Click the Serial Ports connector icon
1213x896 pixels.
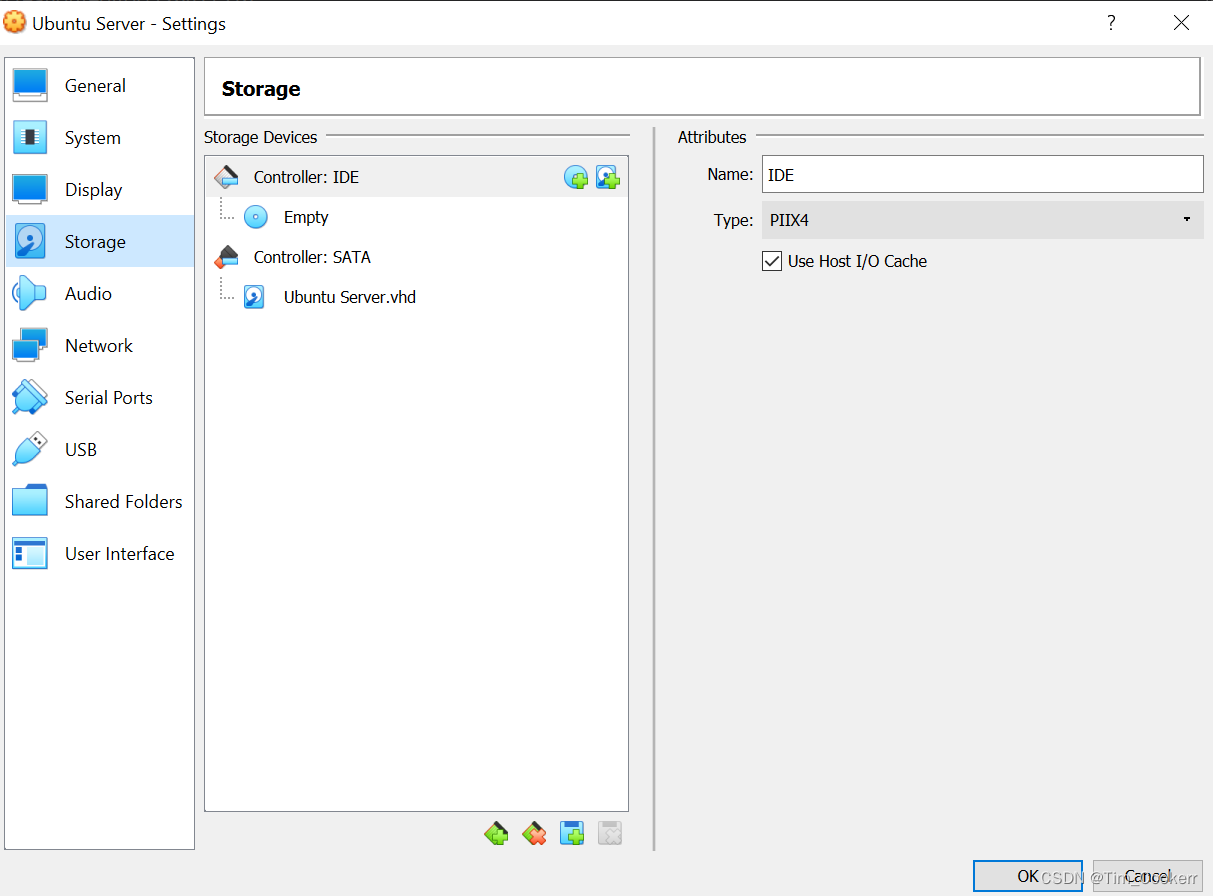point(30,398)
